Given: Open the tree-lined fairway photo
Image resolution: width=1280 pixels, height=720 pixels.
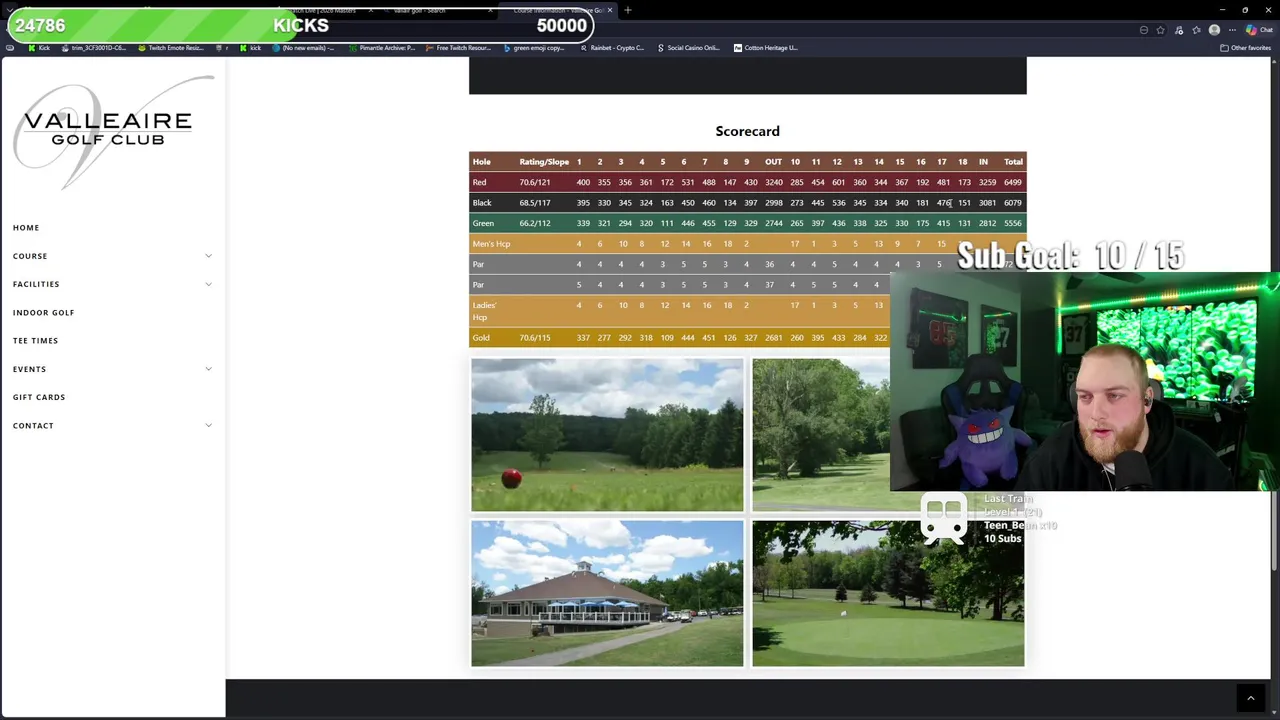Looking at the screenshot, I should [821, 435].
